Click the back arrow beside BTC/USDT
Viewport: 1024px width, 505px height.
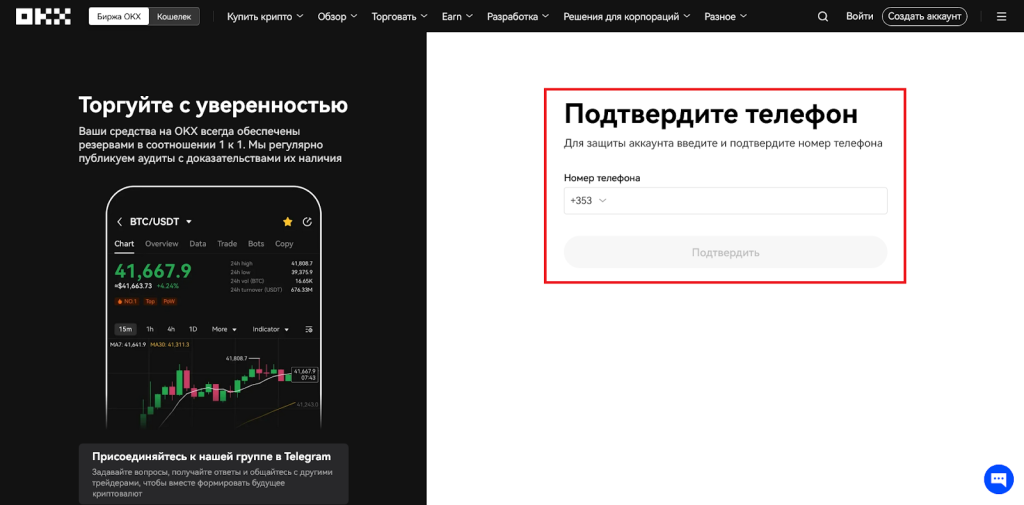tap(120, 221)
